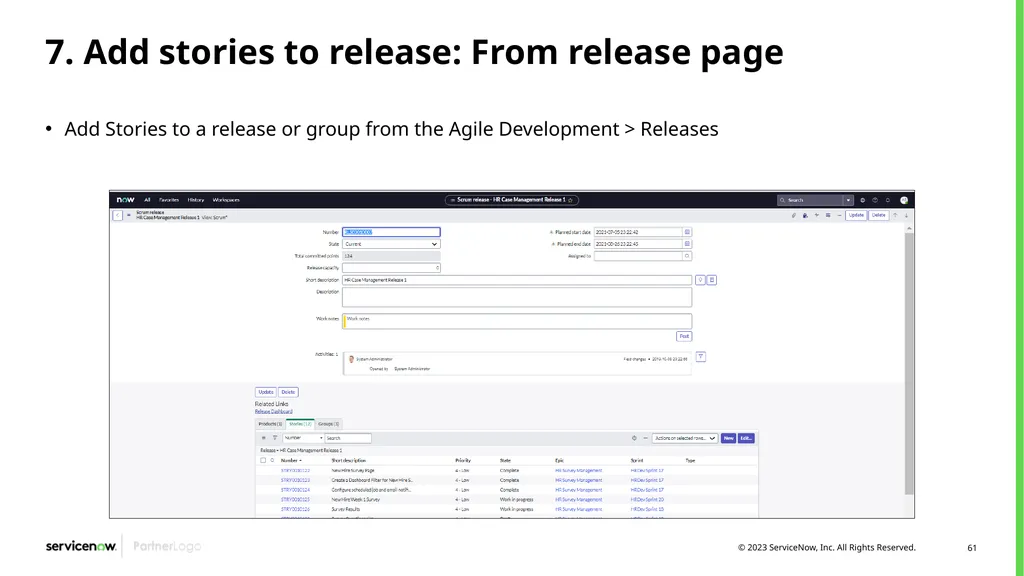Open the State dropdown showing Current

click(391, 244)
